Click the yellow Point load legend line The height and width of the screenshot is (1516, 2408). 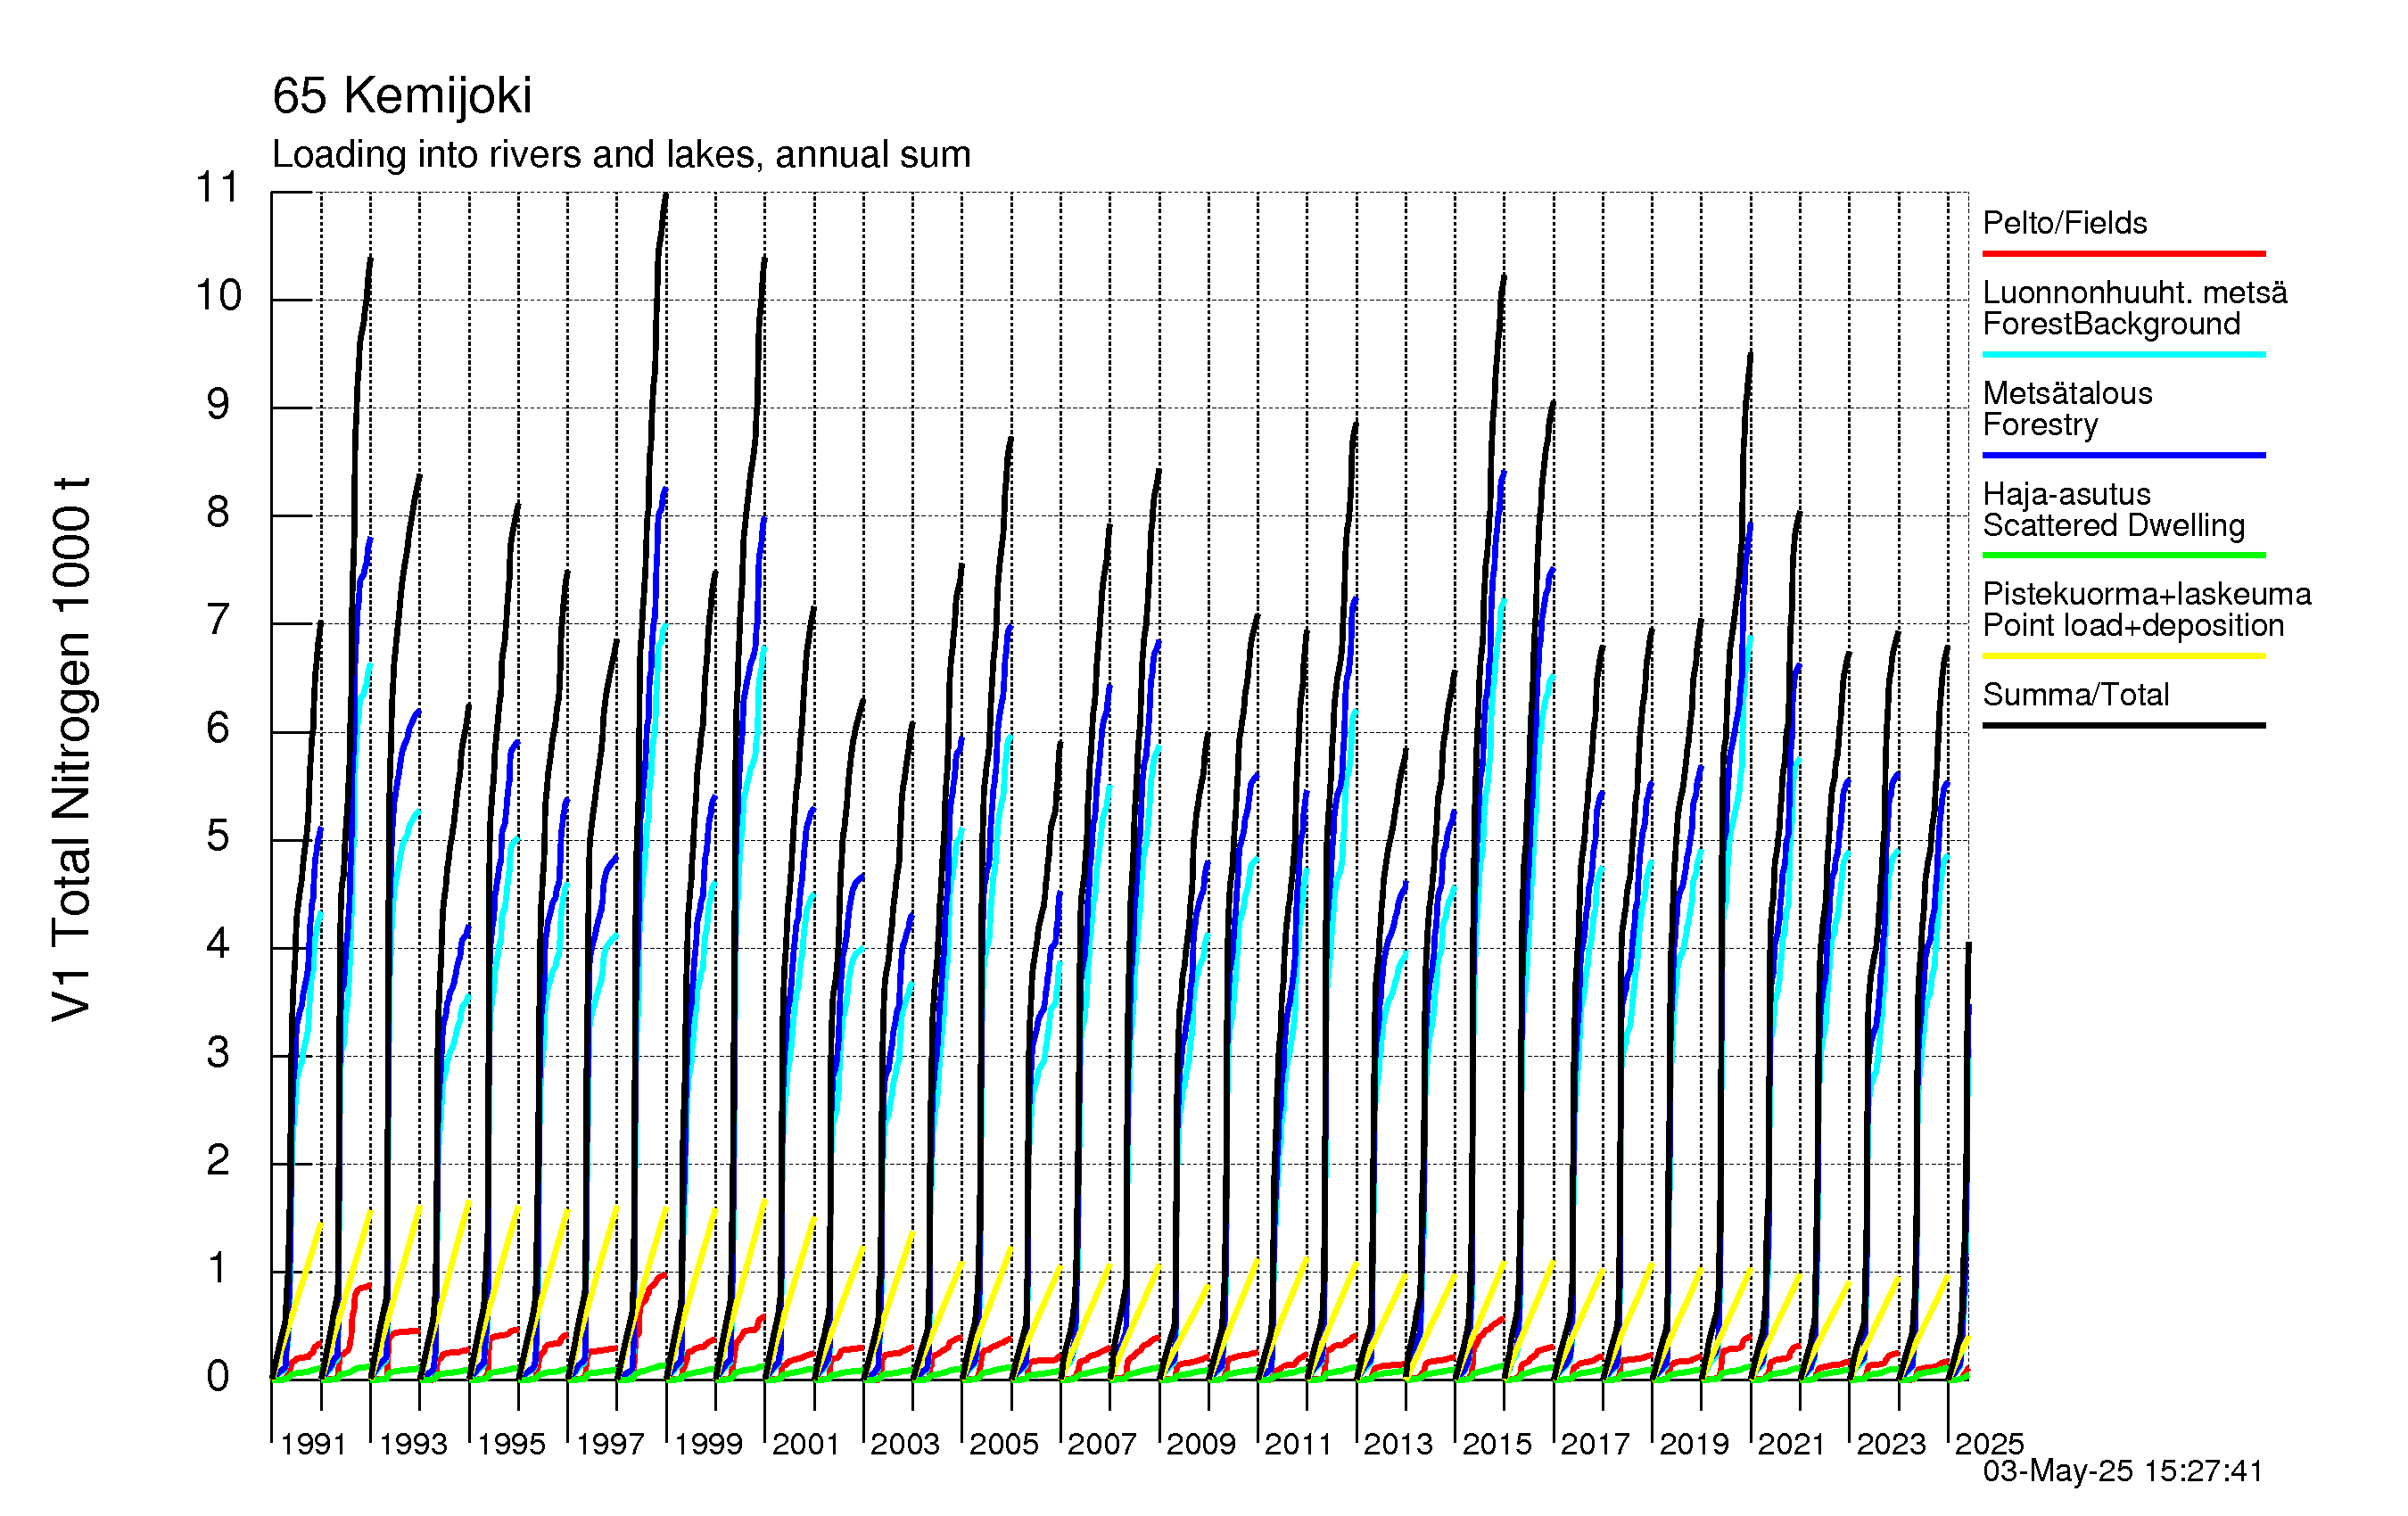(x=2124, y=656)
